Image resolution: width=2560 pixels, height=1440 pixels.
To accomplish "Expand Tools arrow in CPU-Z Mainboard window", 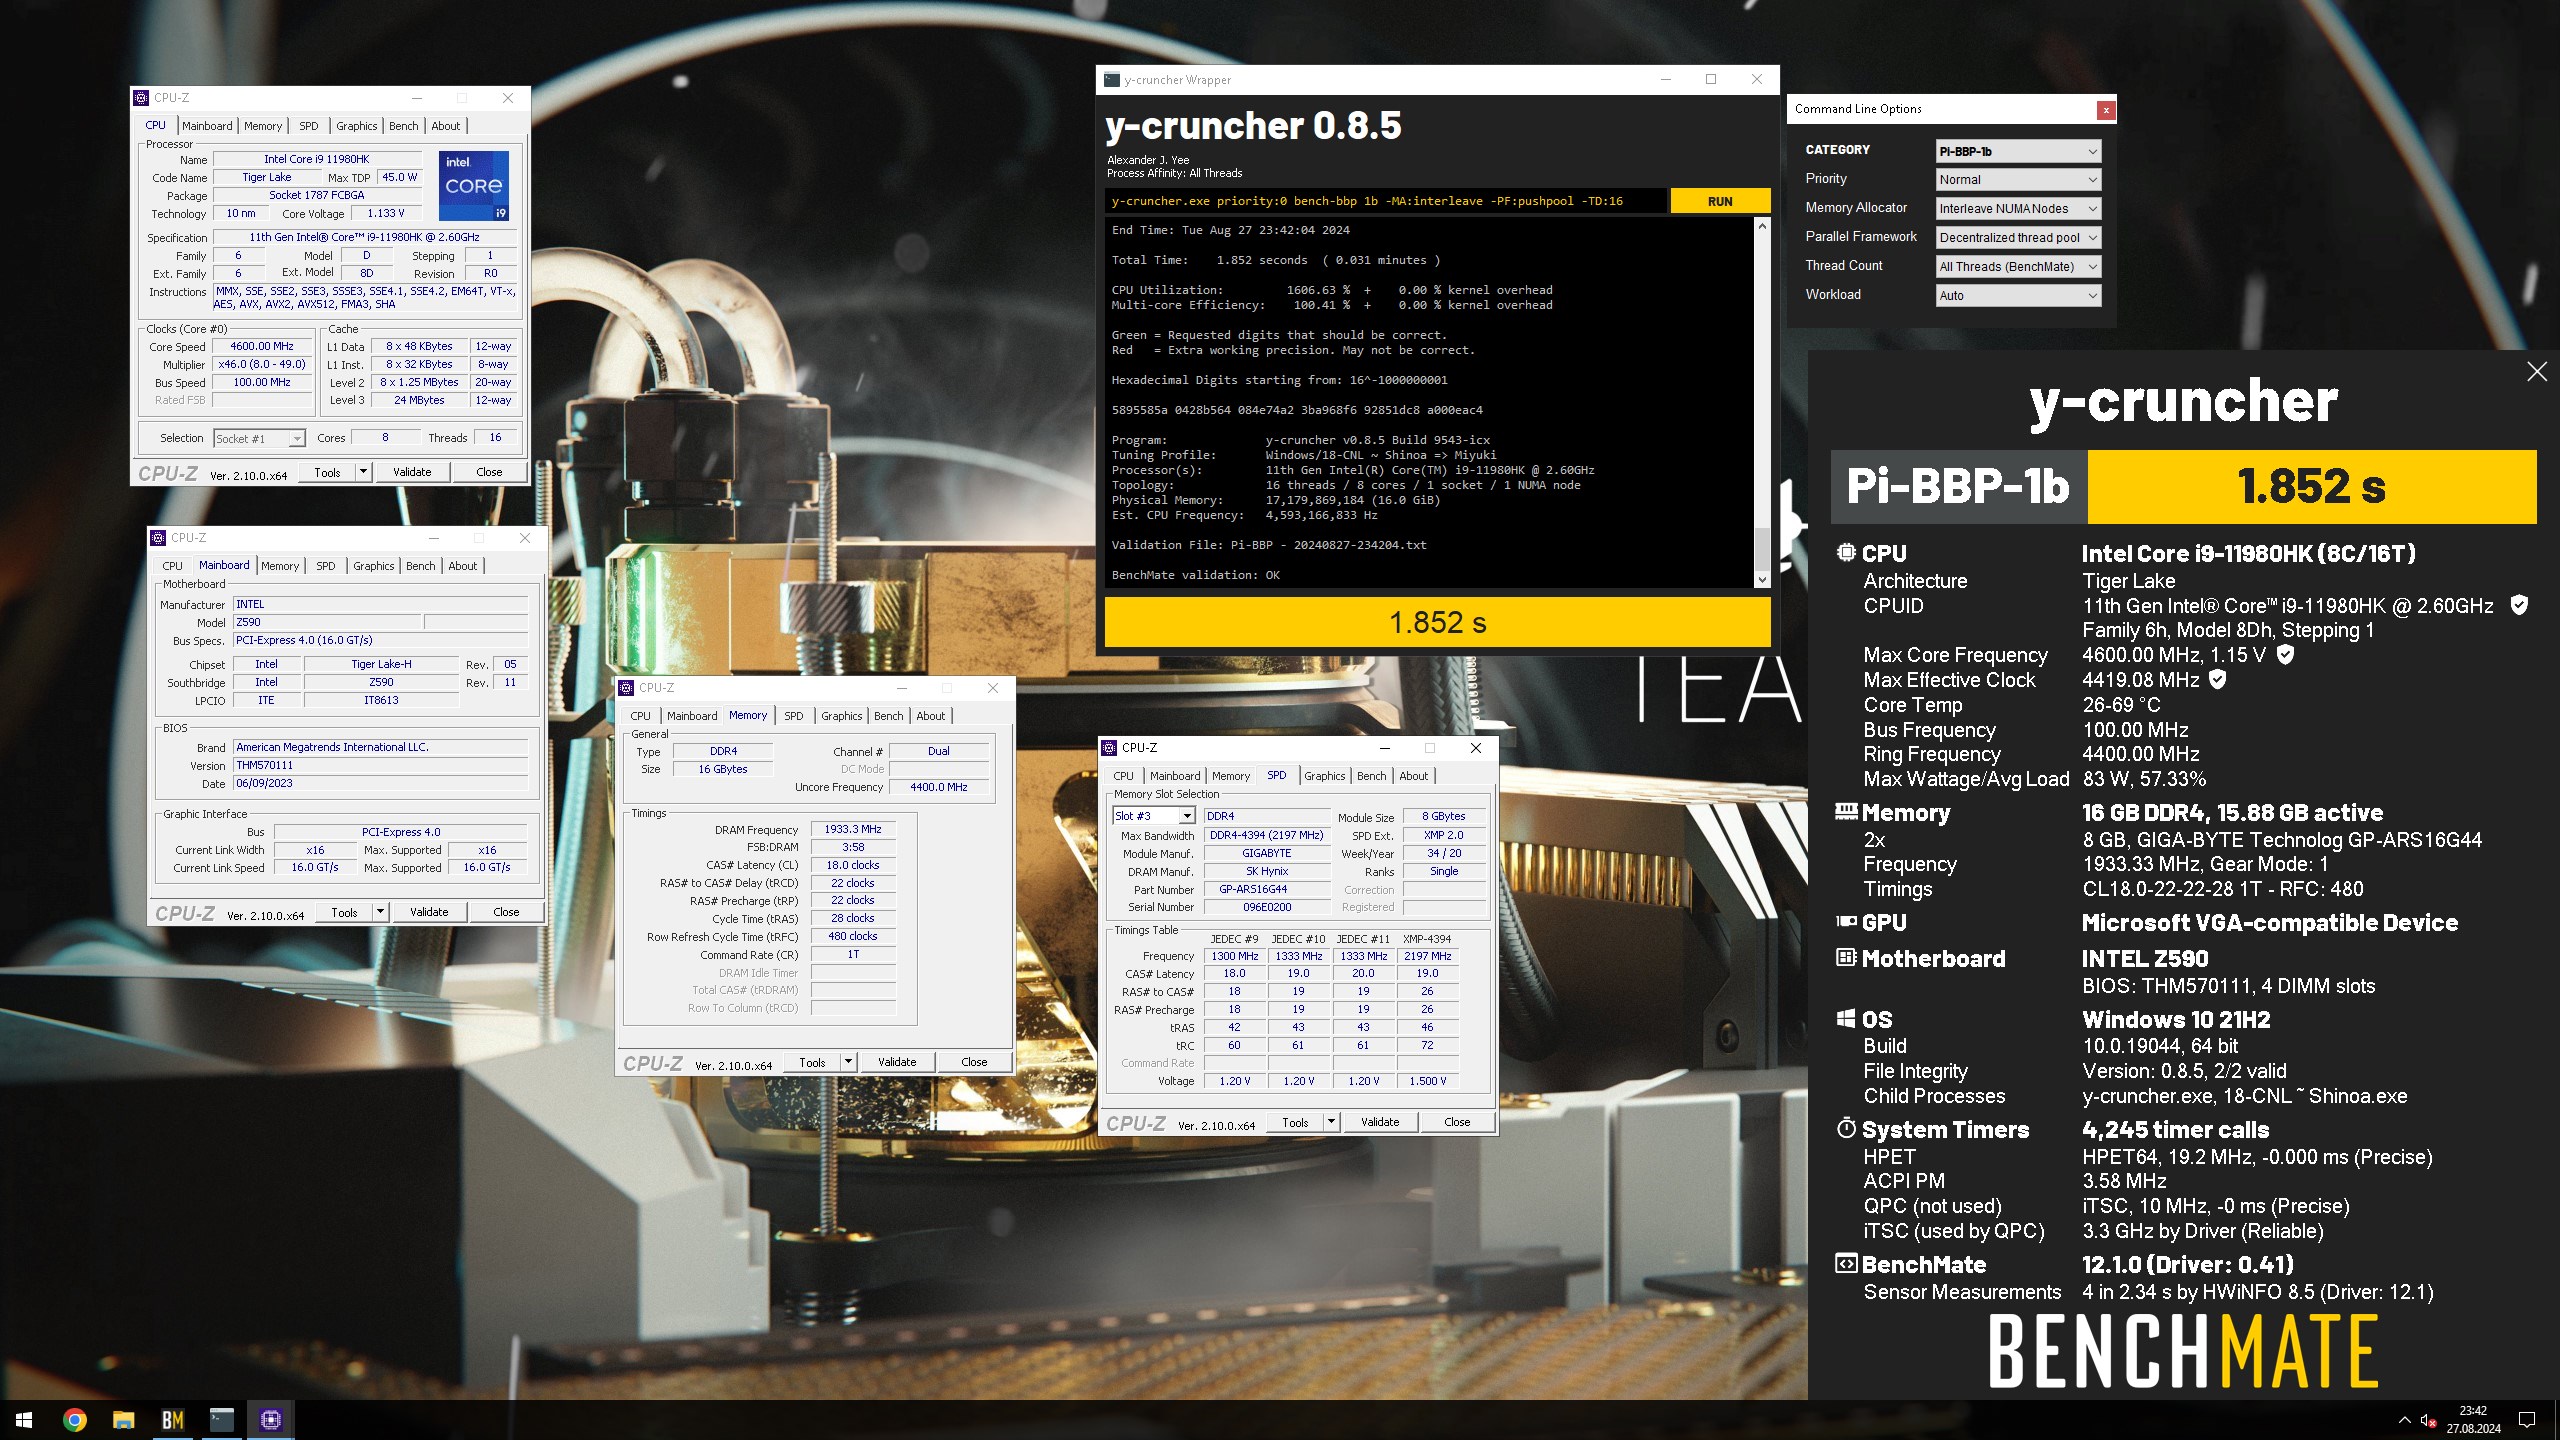I will coord(380,912).
